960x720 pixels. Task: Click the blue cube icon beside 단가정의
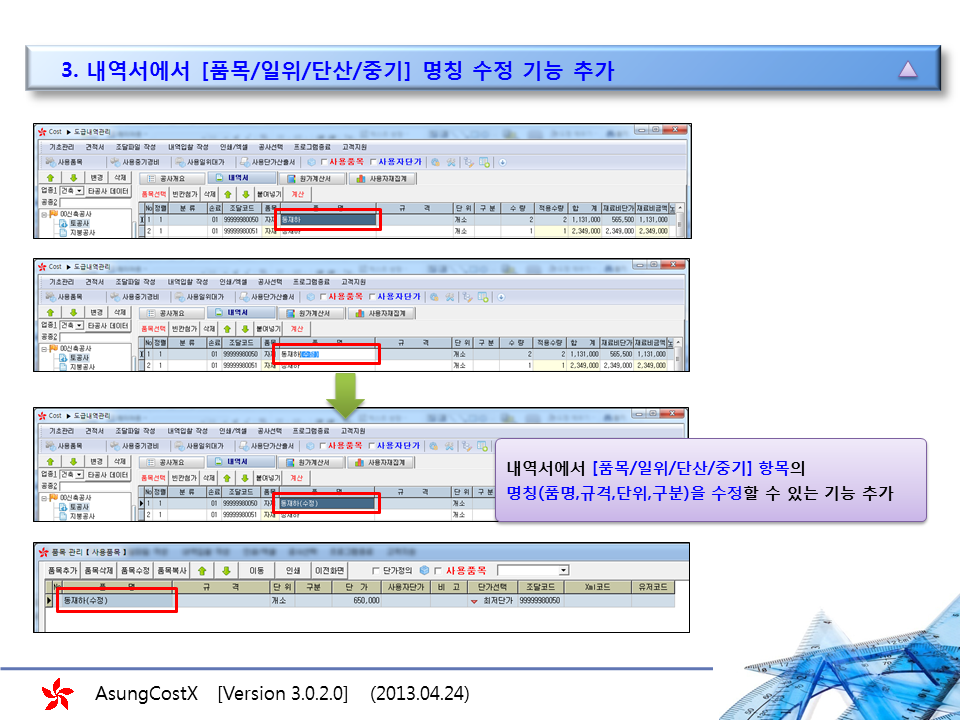(425, 569)
